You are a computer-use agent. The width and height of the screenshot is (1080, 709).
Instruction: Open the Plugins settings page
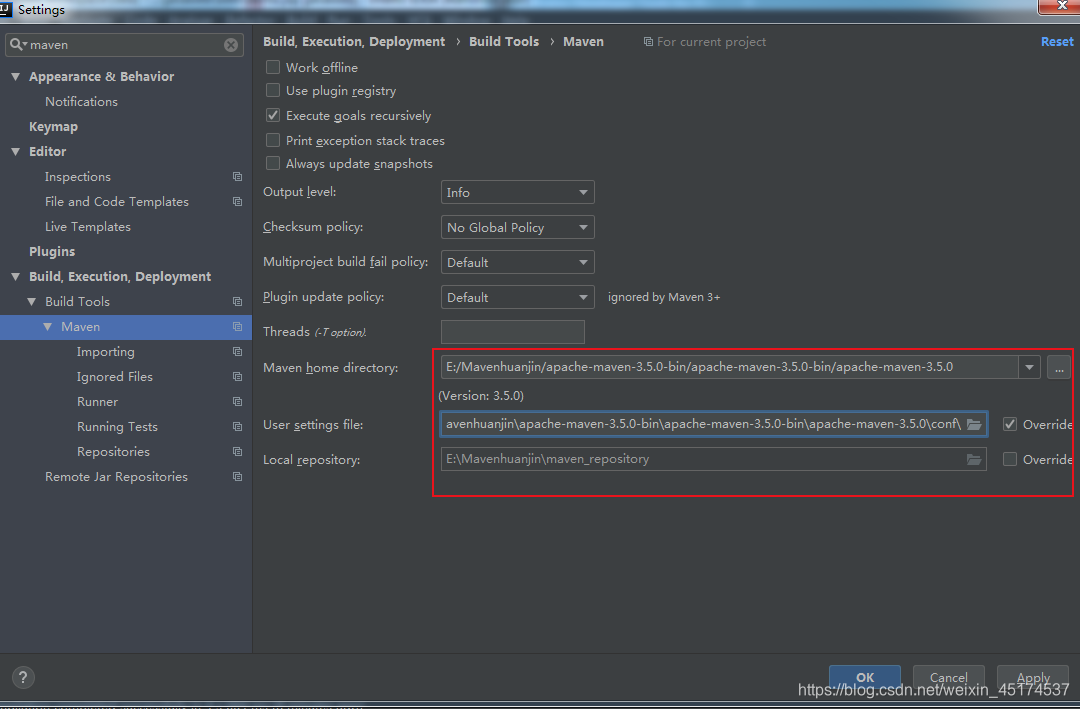click(x=52, y=251)
